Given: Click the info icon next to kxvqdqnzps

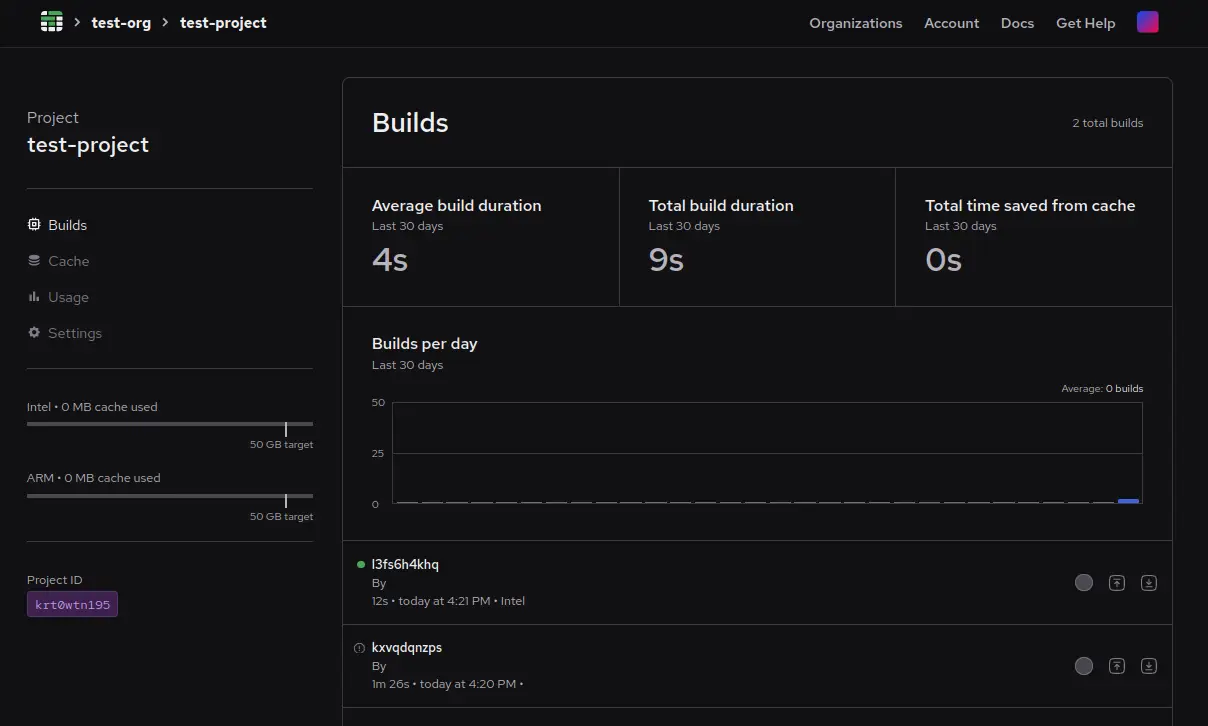Looking at the screenshot, I should 359,647.
